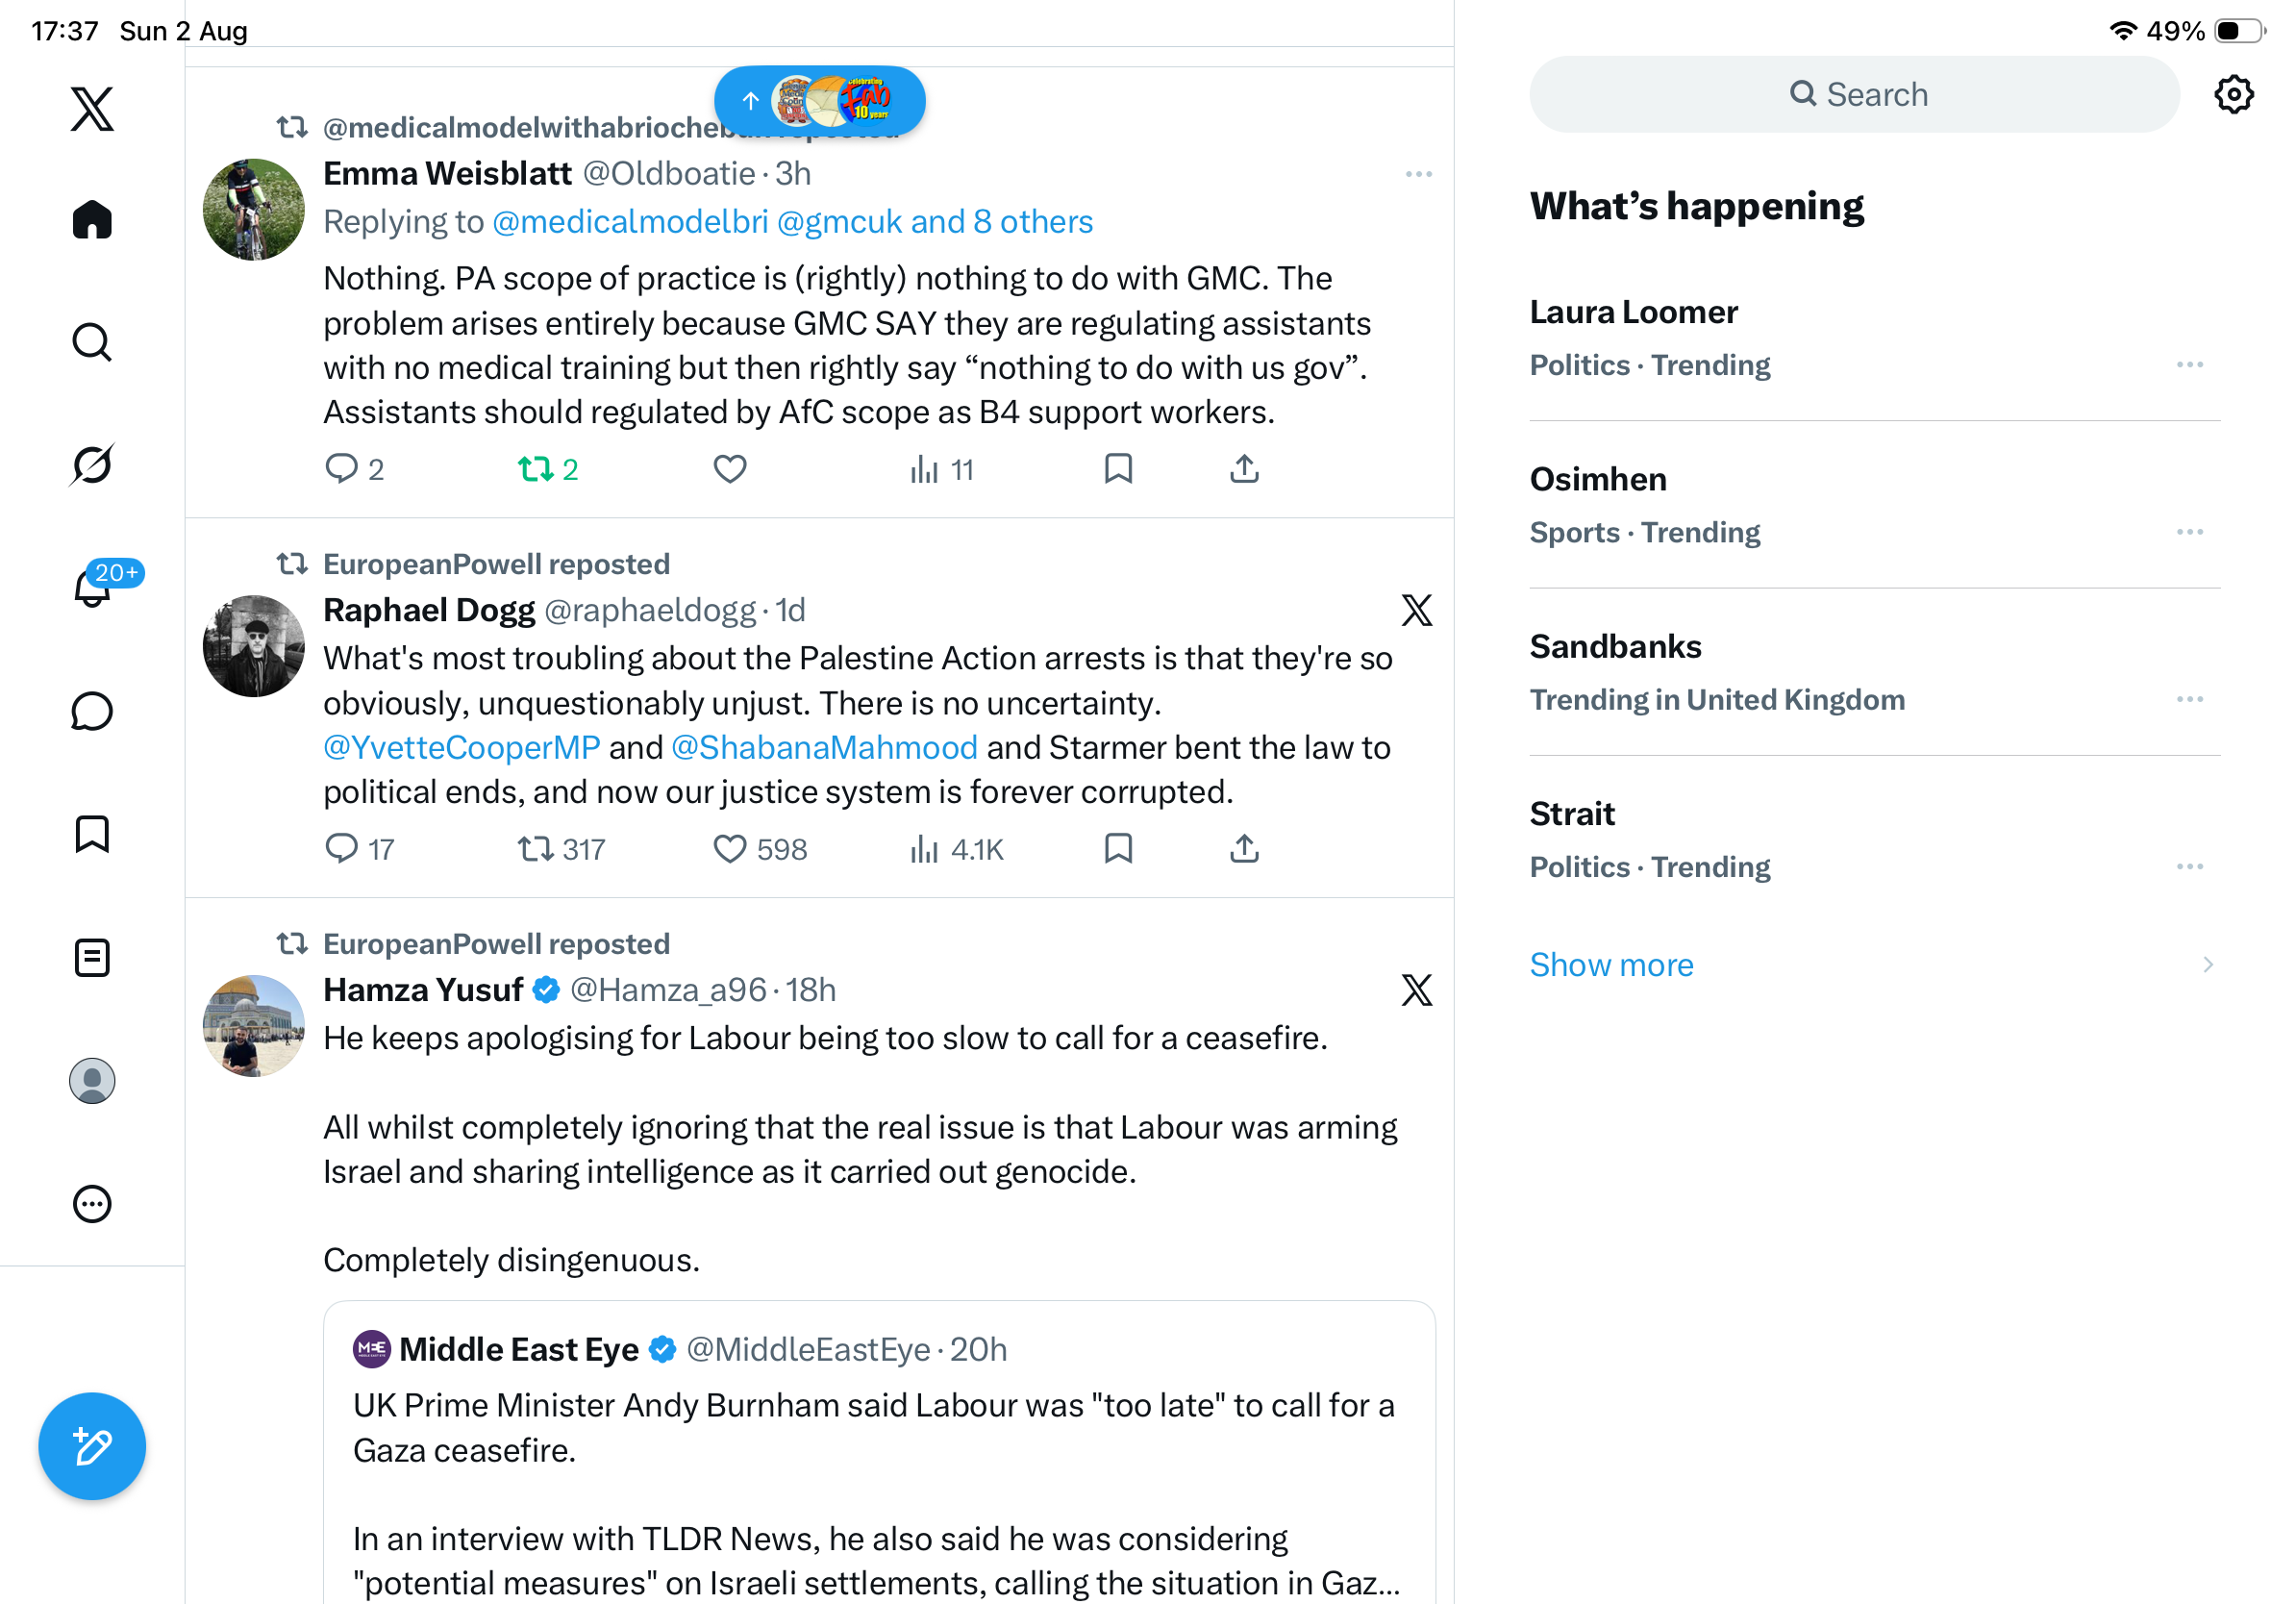Image resolution: width=2296 pixels, height=1604 pixels.
Task: Click the compose new post button
Action: click(92, 1445)
